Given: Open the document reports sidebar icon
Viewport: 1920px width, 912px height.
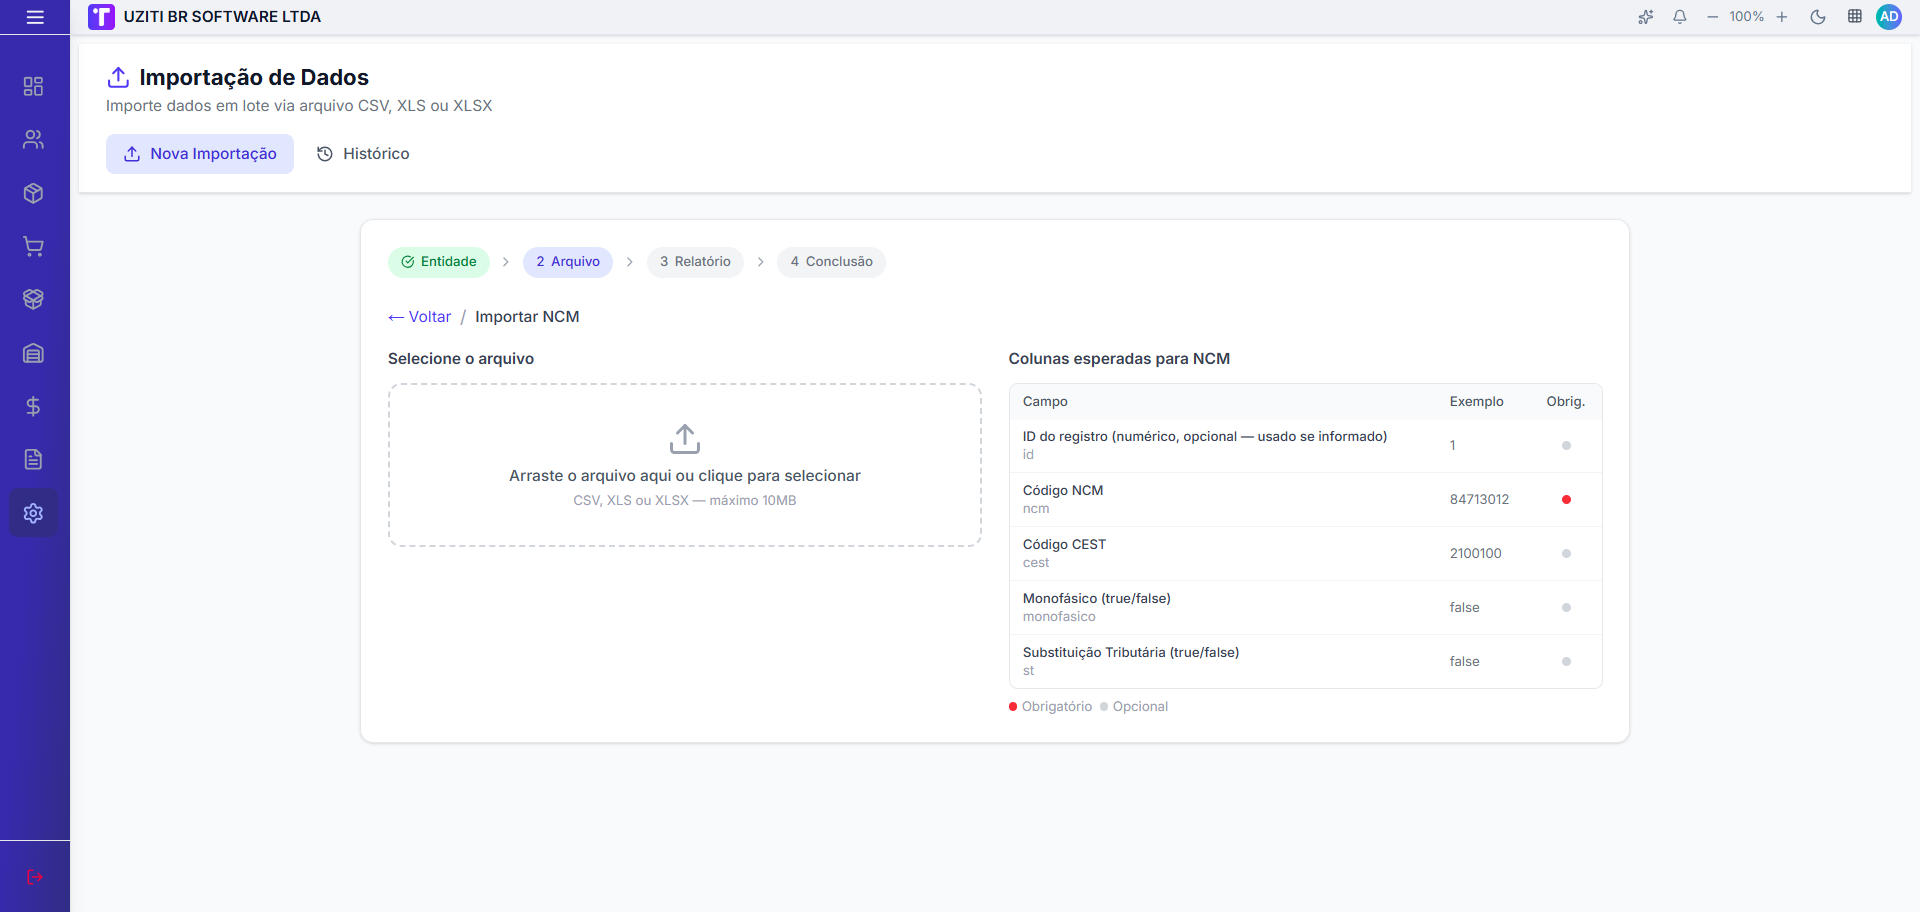Looking at the screenshot, I should pyautogui.click(x=33, y=459).
